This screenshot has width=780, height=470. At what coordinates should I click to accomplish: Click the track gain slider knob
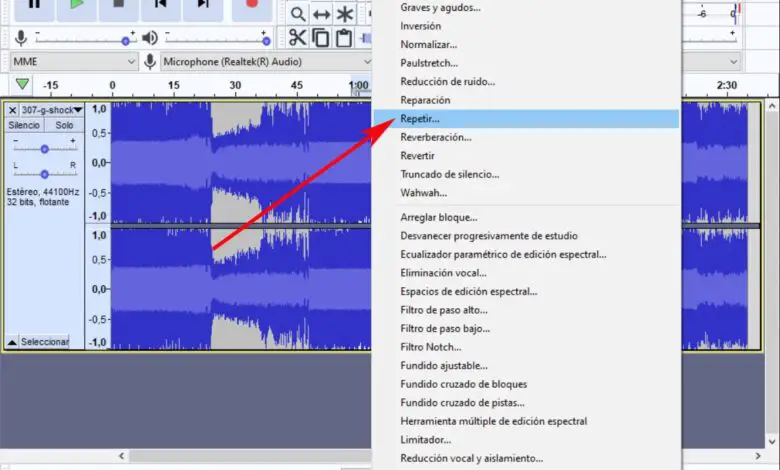pyautogui.click(x=45, y=149)
